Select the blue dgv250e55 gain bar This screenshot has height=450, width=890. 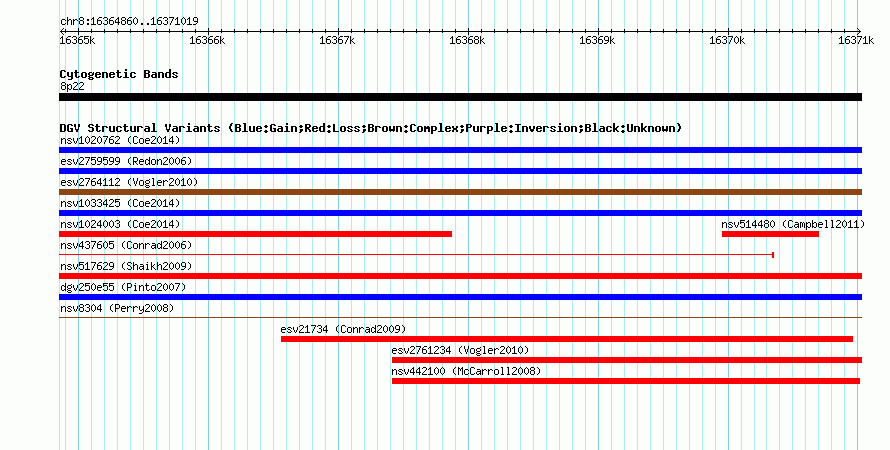pyautogui.click(x=460, y=297)
